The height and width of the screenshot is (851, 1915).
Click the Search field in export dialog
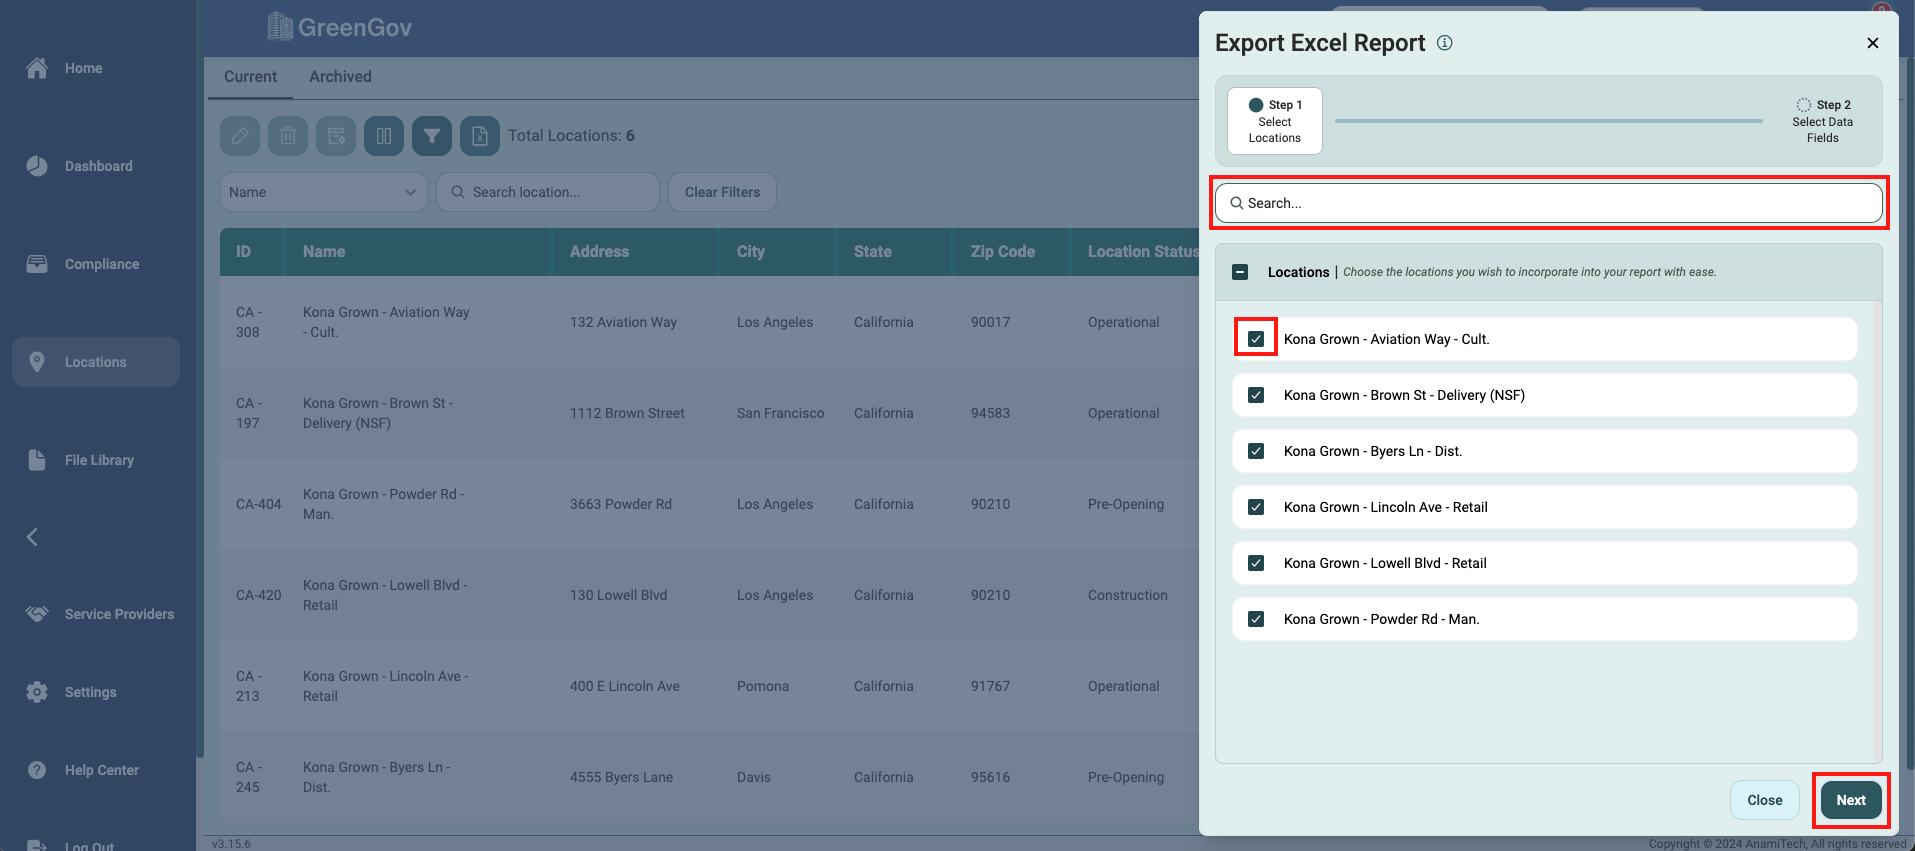[x=1548, y=203]
